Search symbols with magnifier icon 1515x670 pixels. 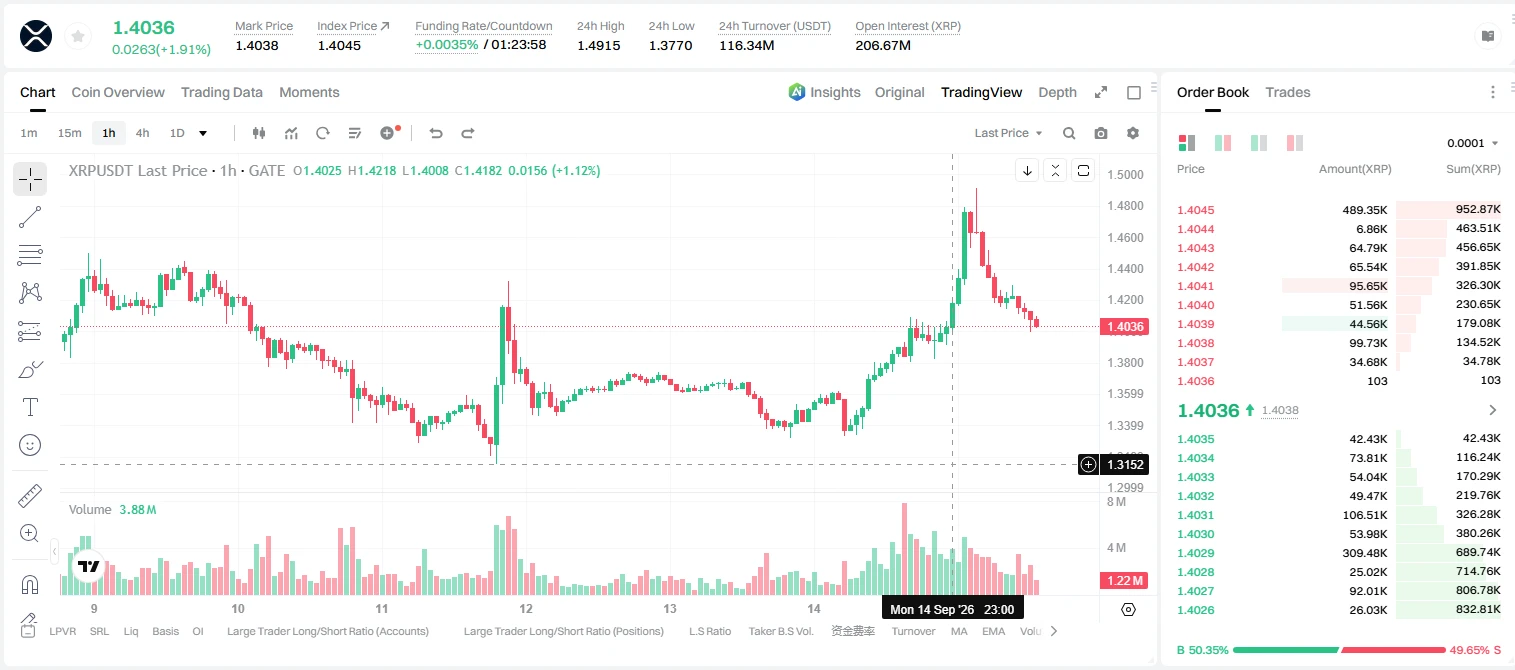pos(1069,133)
